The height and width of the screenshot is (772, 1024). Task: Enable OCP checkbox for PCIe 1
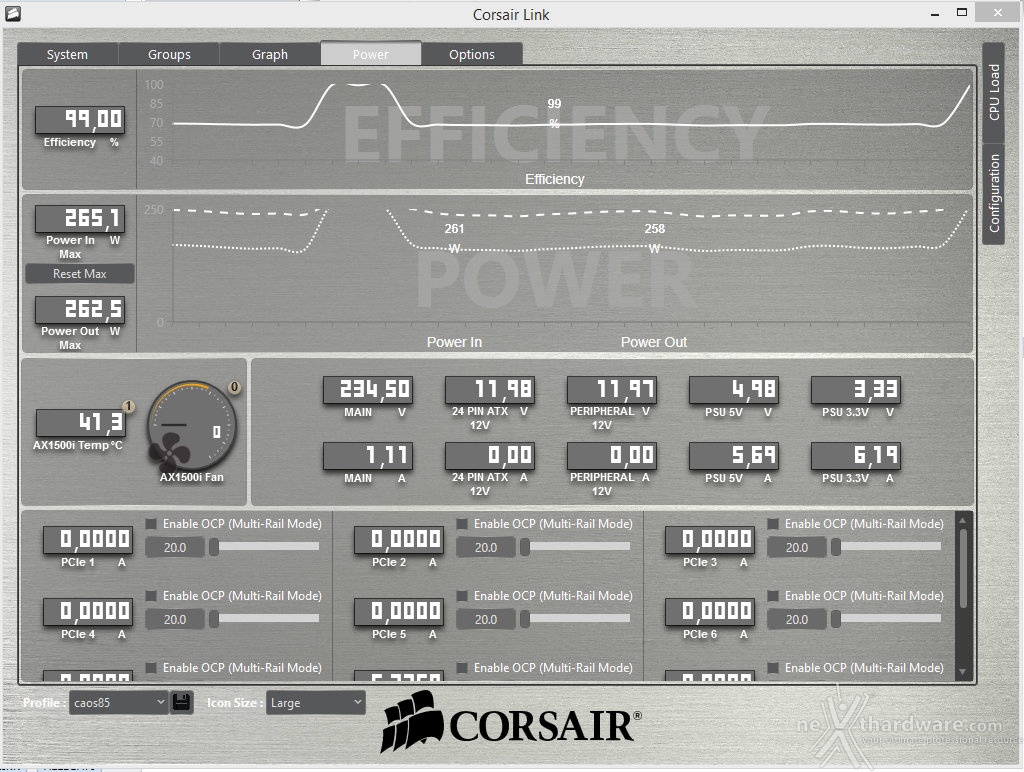(151, 524)
